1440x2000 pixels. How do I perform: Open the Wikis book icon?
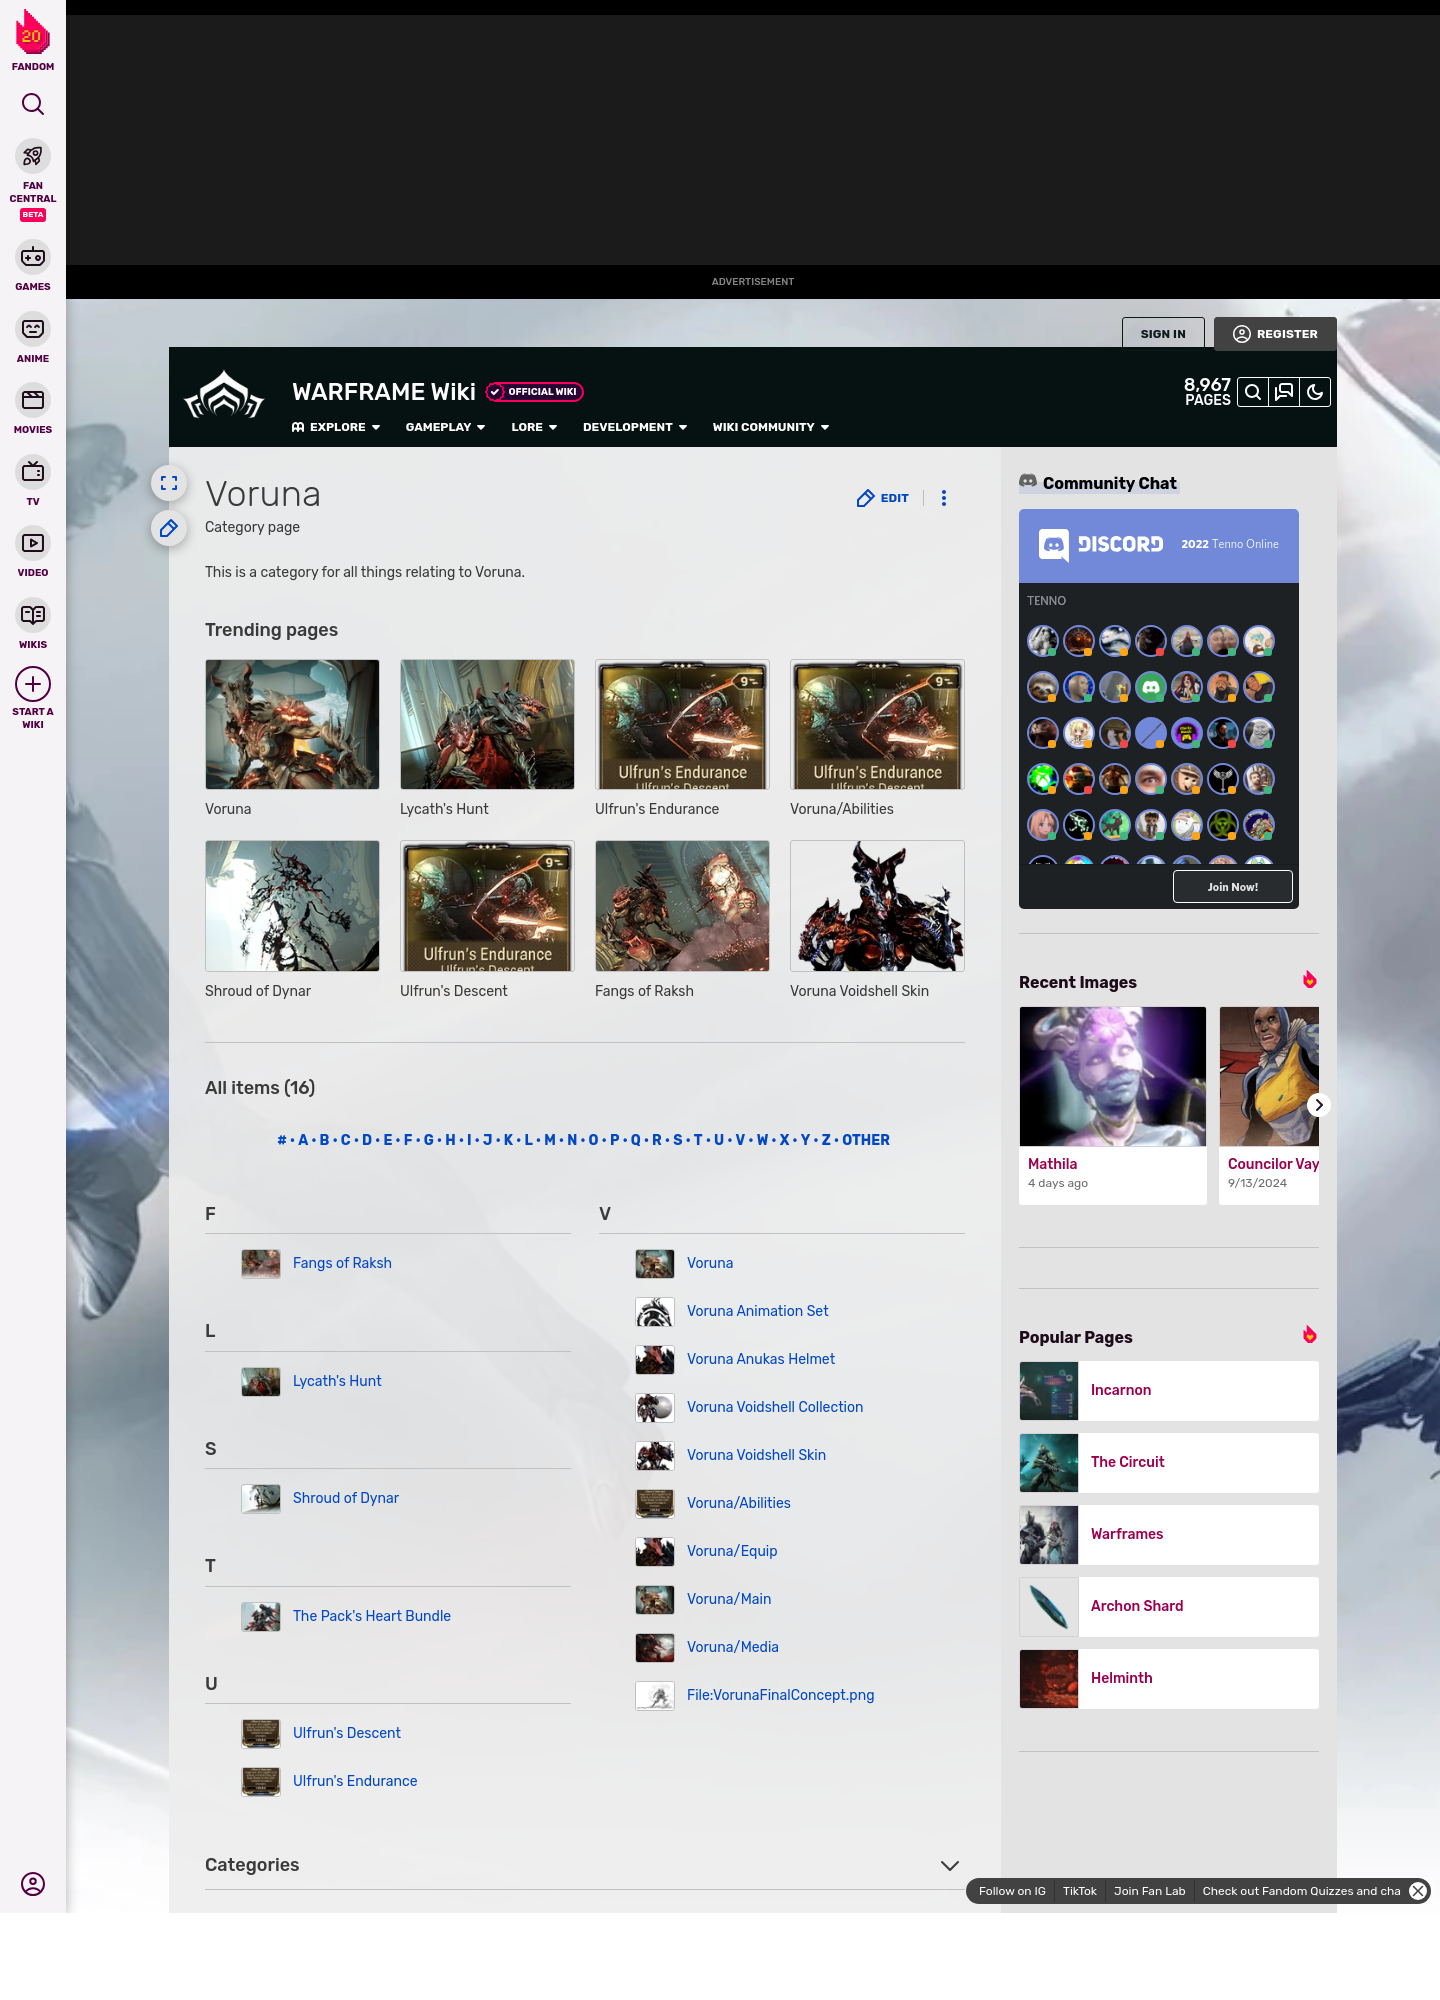coord(33,615)
